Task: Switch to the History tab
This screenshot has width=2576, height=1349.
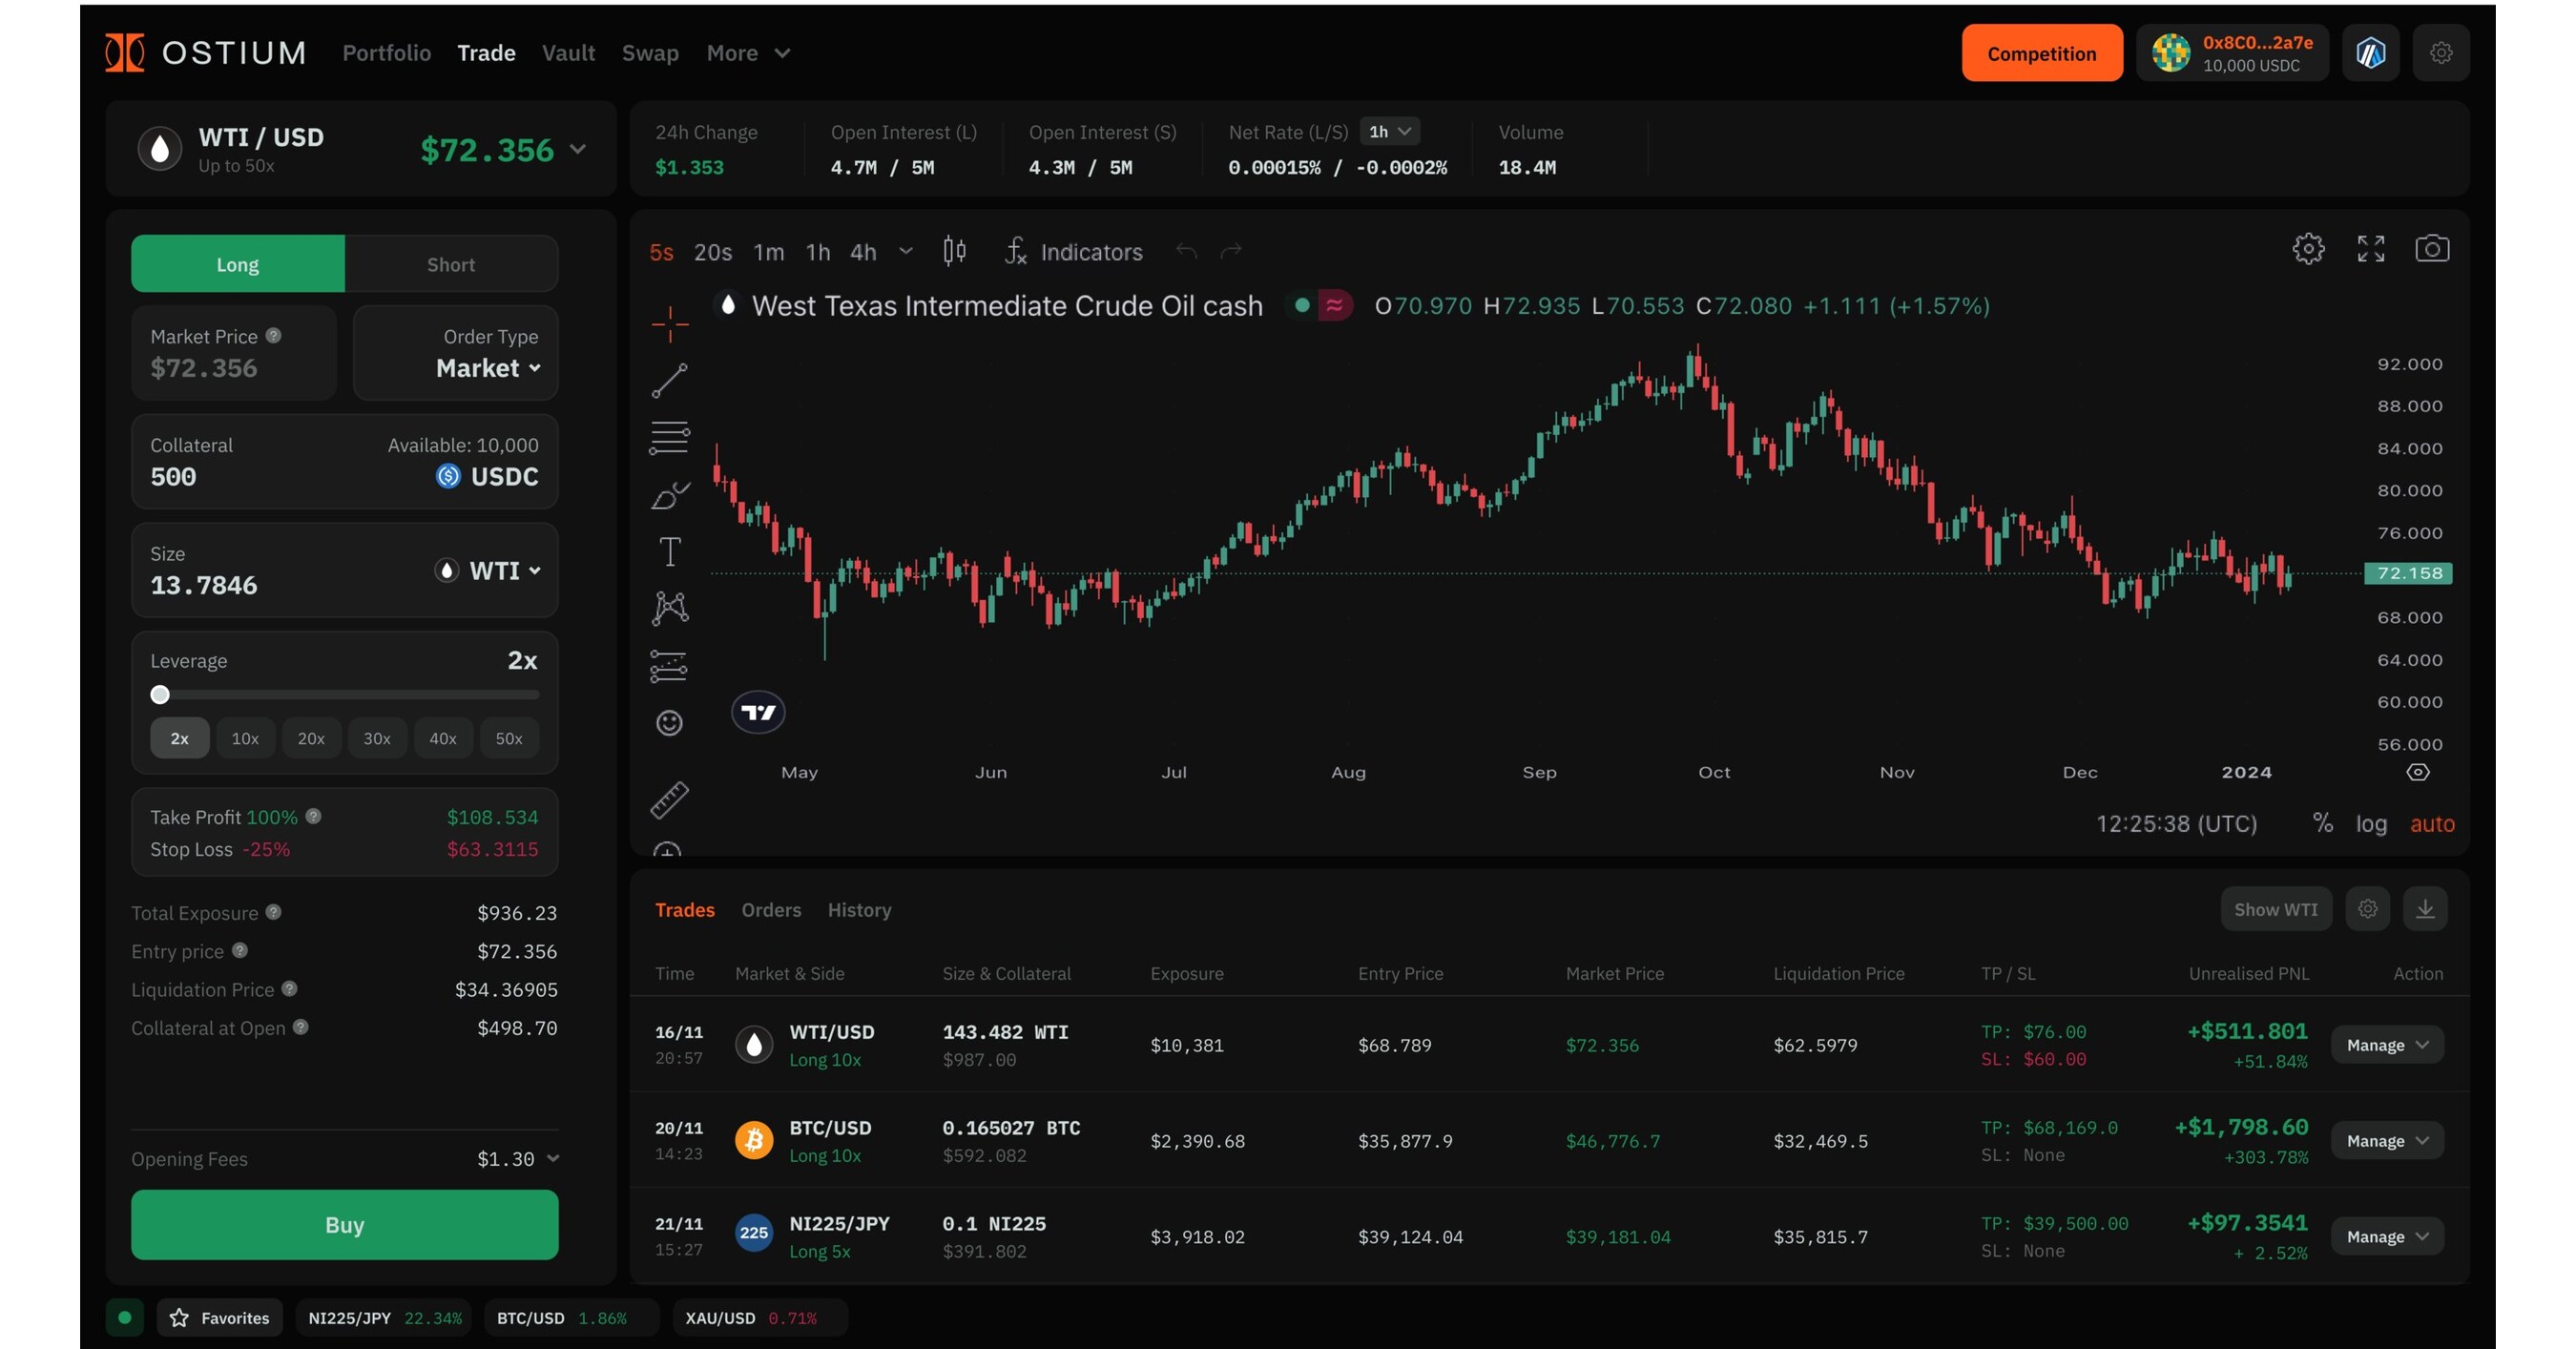Action: [x=859, y=909]
